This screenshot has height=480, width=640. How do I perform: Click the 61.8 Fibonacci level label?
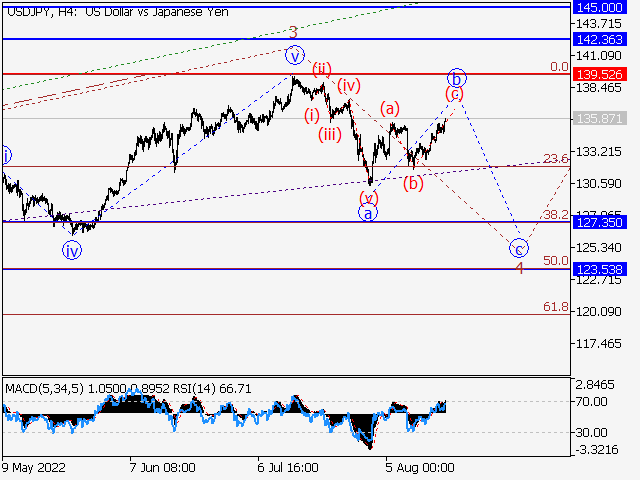click(x=556, y=307)
